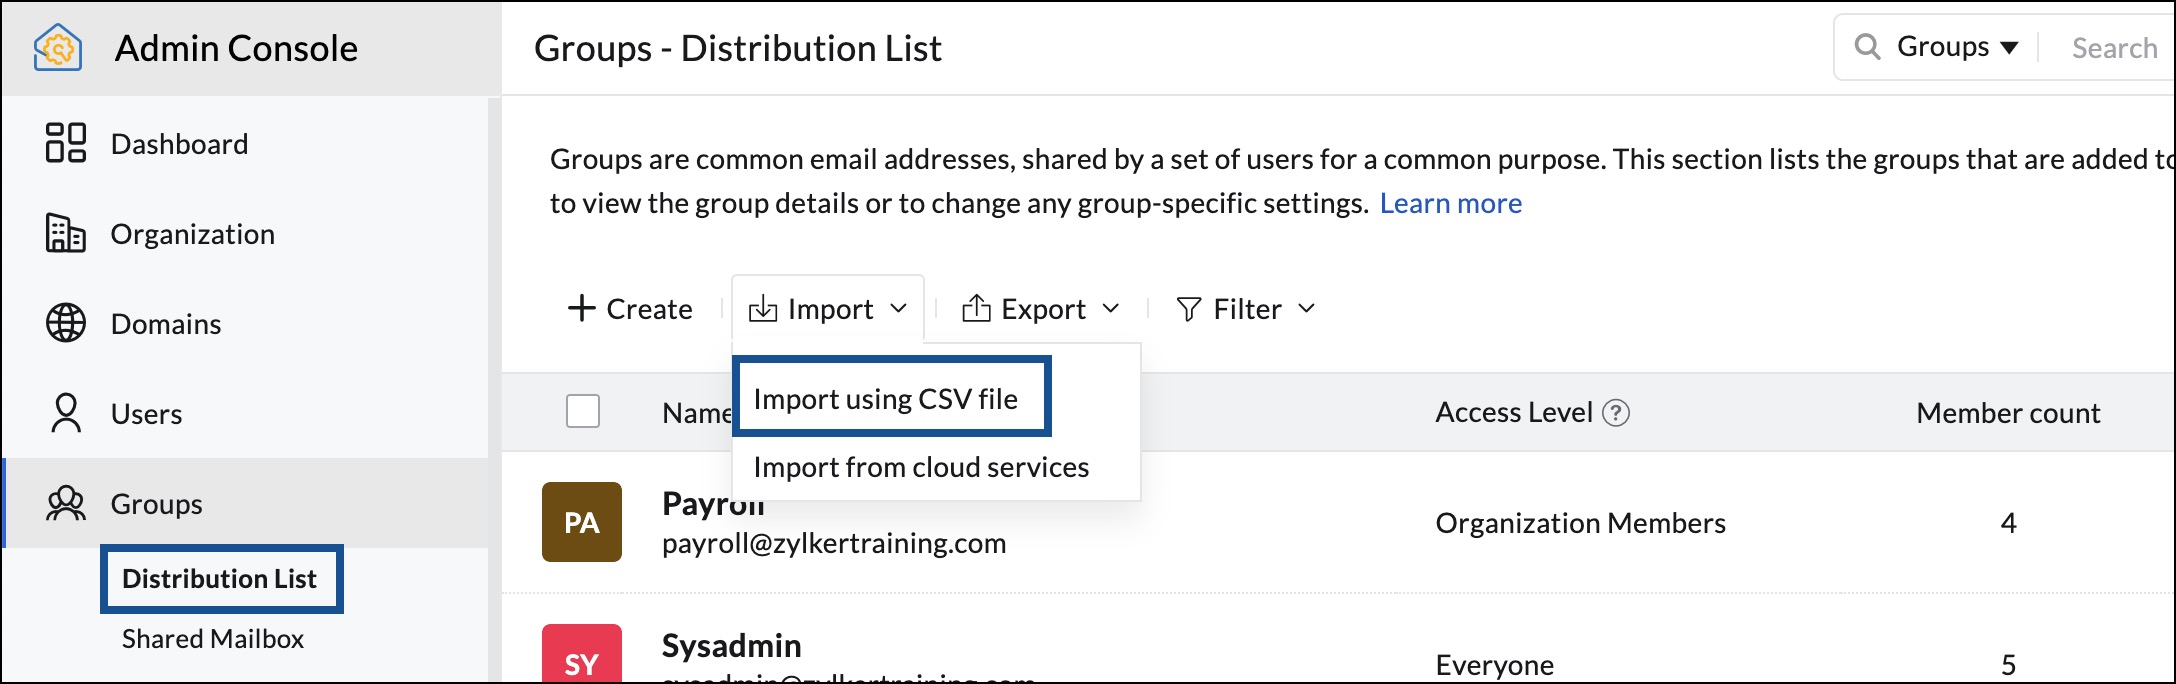Image resolution: width=2176 pixels, height=684 pixels.
Task: Choose Import from cloud services
Action: 921,467
